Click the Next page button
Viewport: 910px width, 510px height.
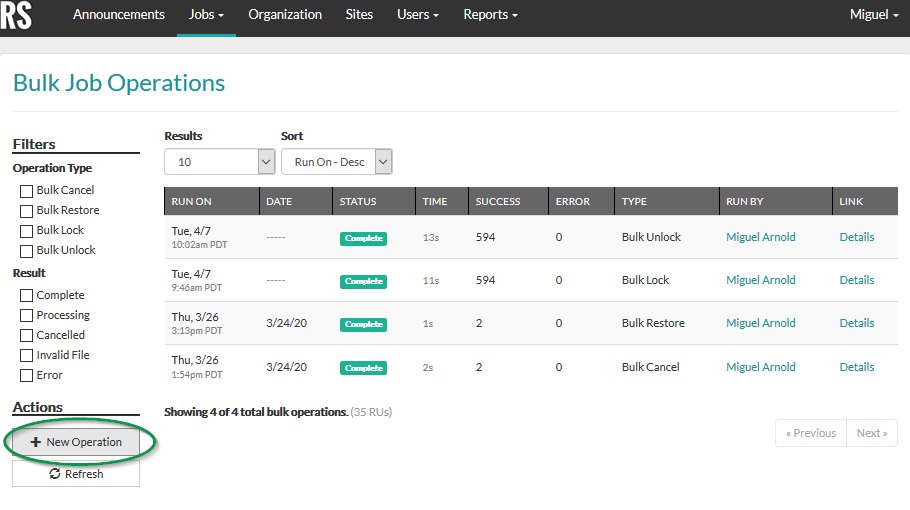tap(872, 433)
